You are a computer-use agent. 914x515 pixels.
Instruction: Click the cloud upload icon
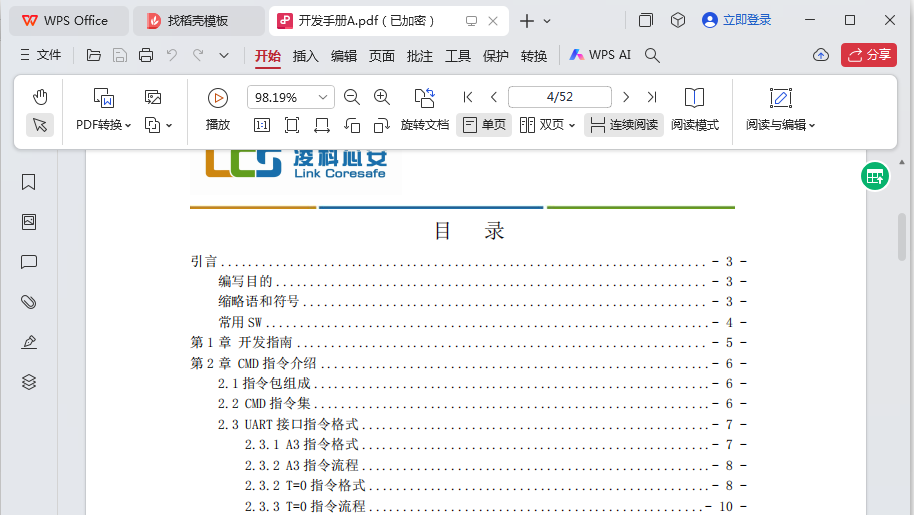click(821, 55)
